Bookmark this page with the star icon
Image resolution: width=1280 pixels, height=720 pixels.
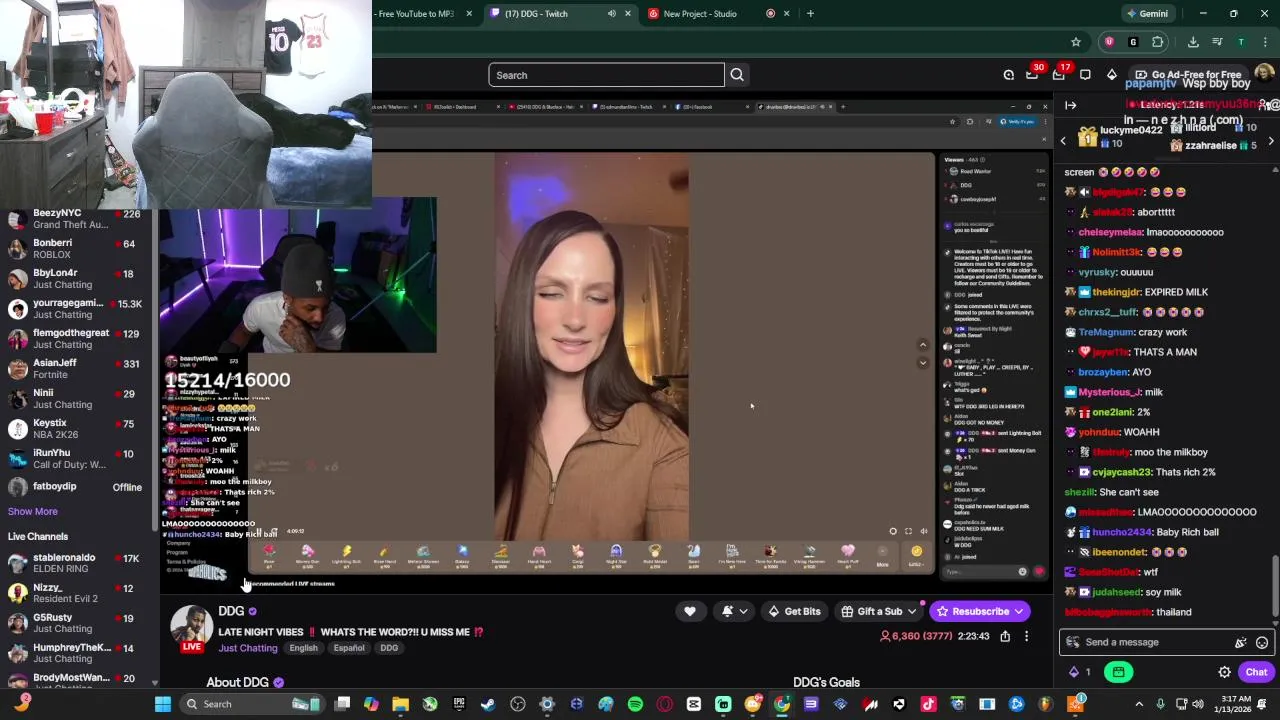pos(1076,42)
